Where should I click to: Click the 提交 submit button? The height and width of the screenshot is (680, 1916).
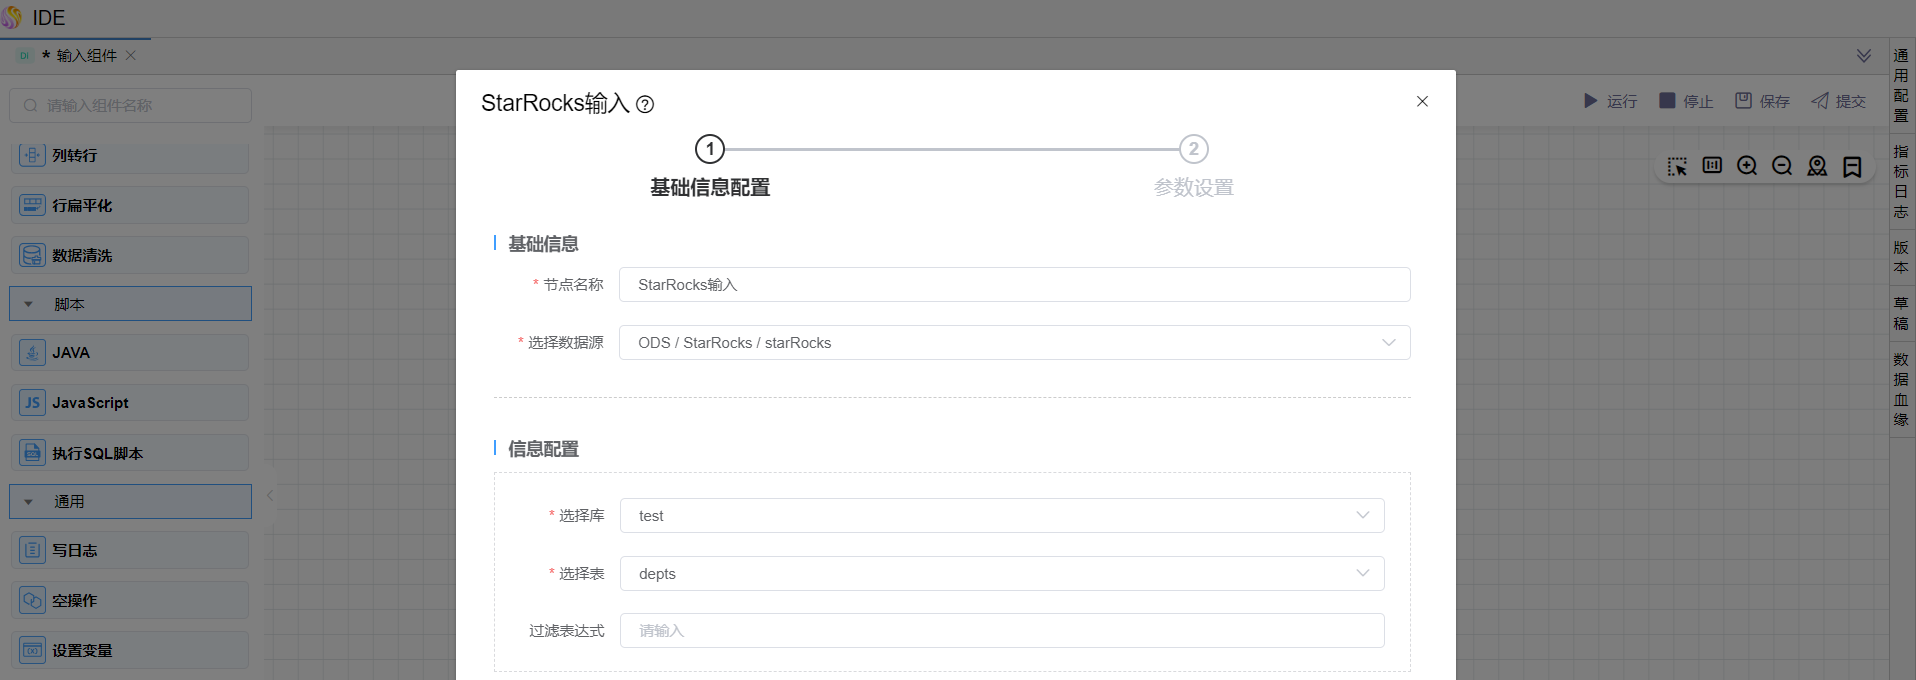1838,101
